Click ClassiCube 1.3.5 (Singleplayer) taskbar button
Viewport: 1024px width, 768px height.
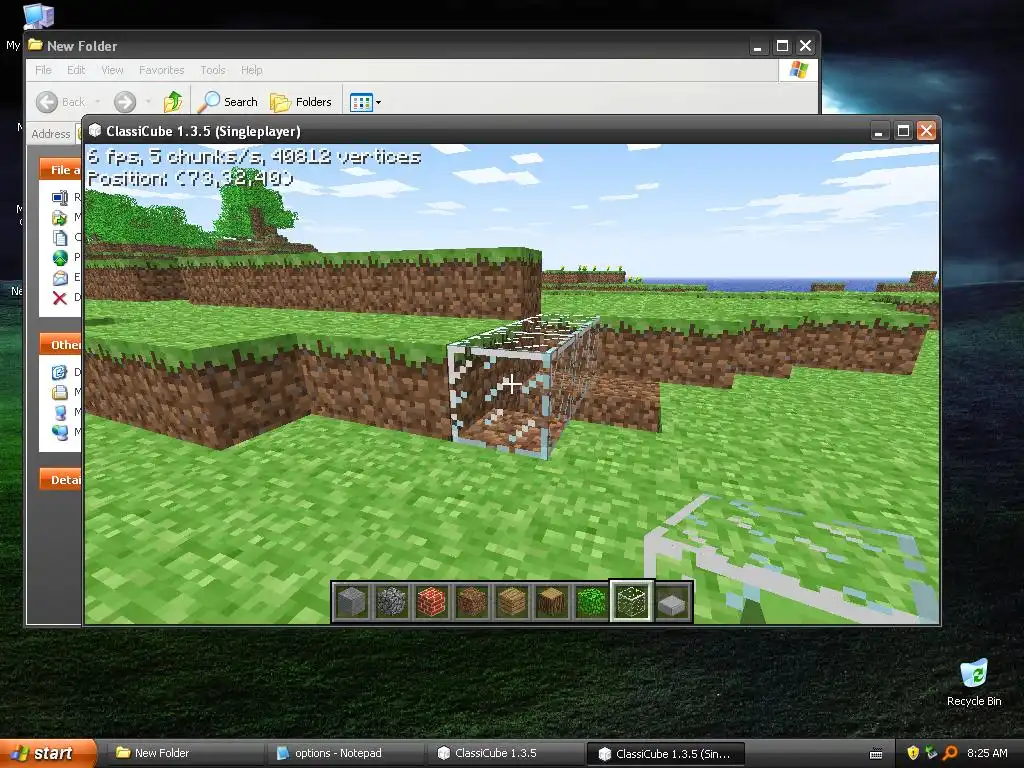665,754
